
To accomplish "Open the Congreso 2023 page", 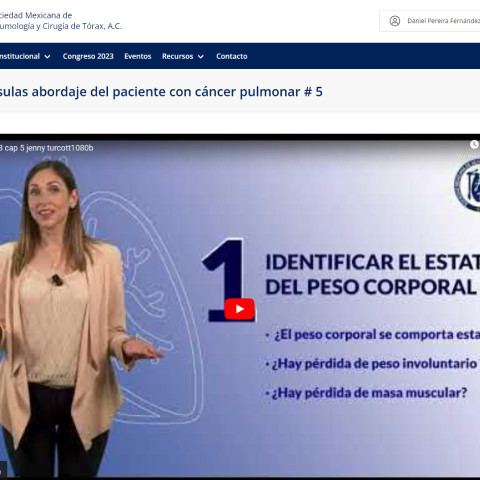I will (x=88, y=56).
